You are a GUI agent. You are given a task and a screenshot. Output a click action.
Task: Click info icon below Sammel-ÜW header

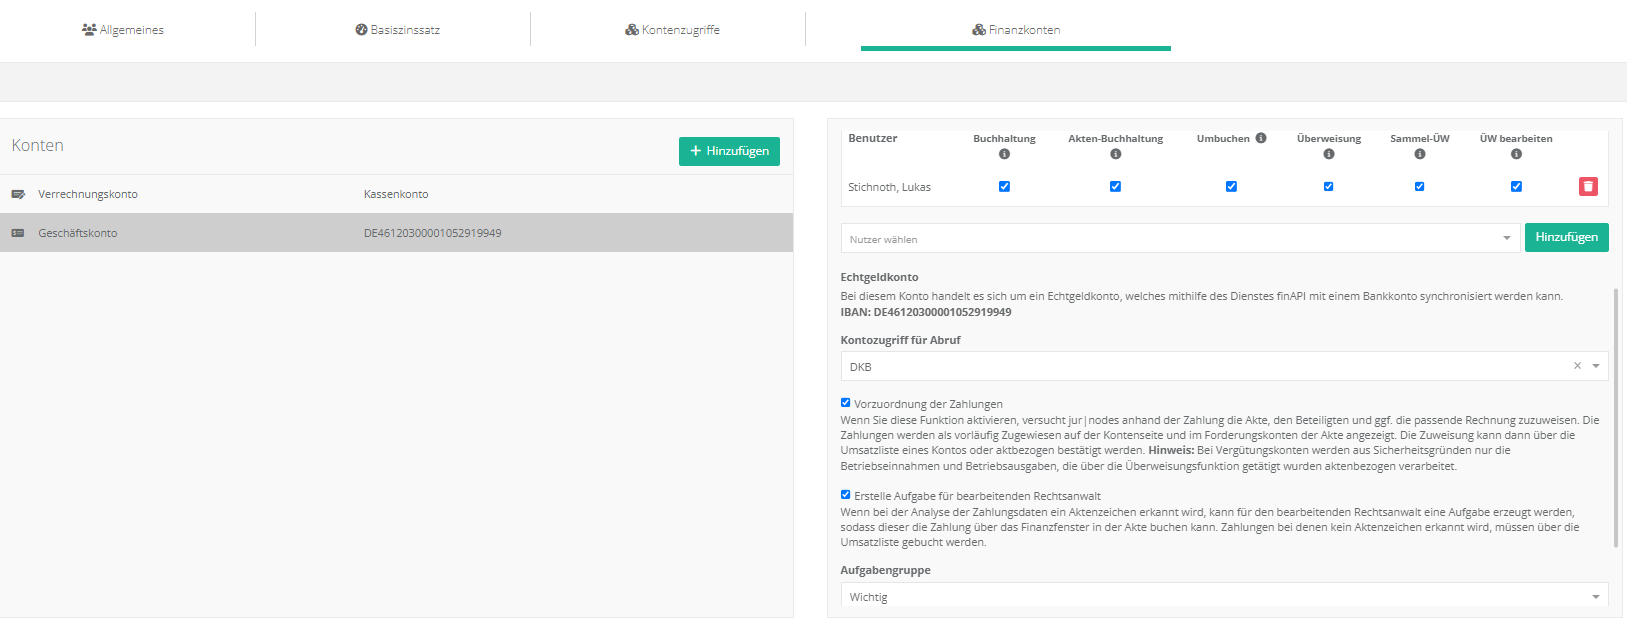coord(1419,154)
